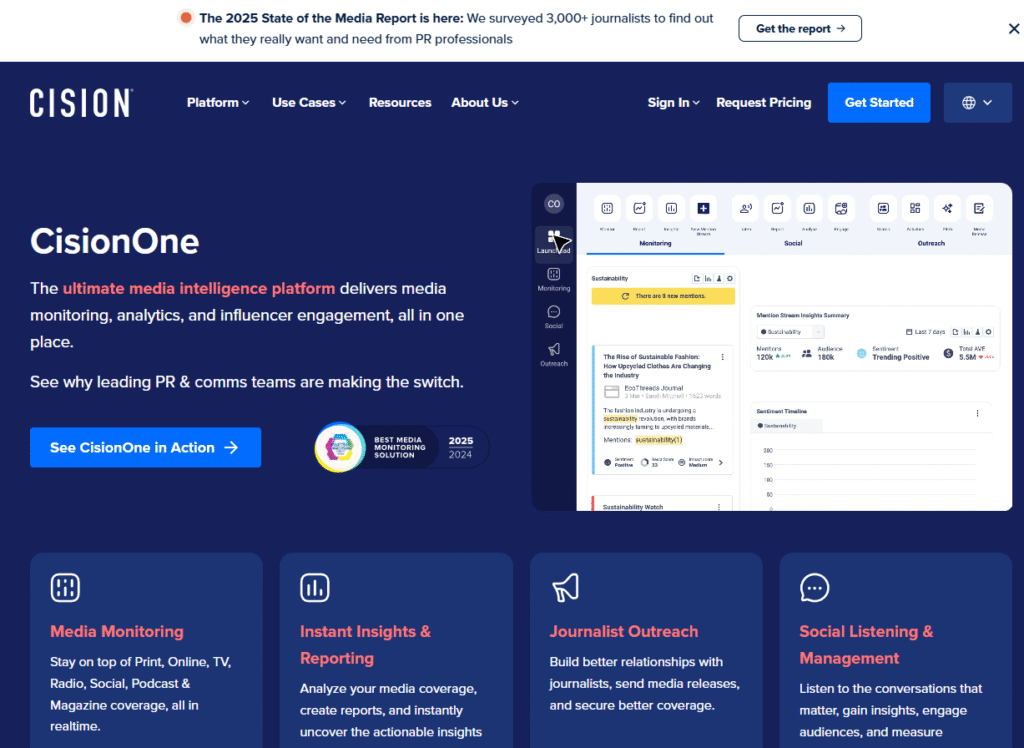The image size is (1024, 748).
Task: Click the Outreach megaphone icon in demo sidebar
Action: tap(553, 350)
